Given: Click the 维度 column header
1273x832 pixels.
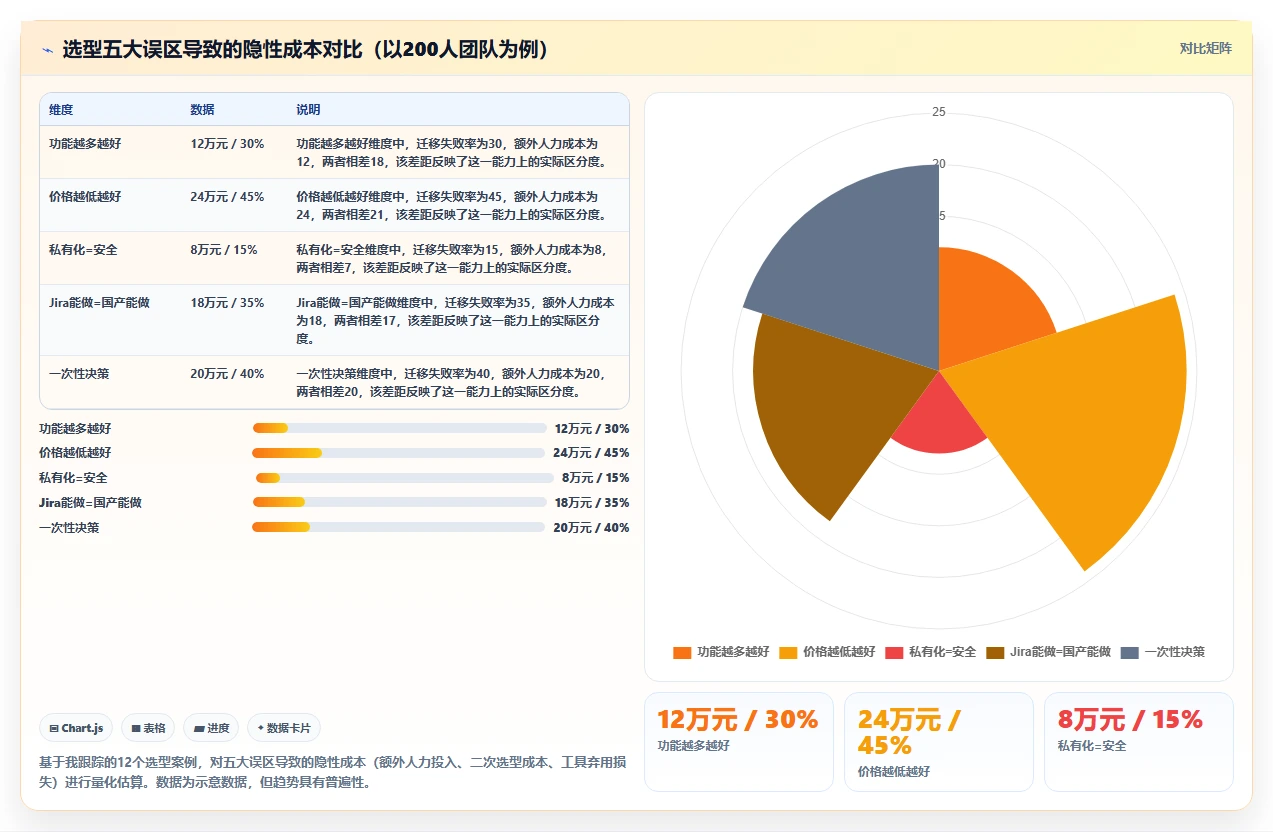Looking at the screenshot, I should 61,109.
